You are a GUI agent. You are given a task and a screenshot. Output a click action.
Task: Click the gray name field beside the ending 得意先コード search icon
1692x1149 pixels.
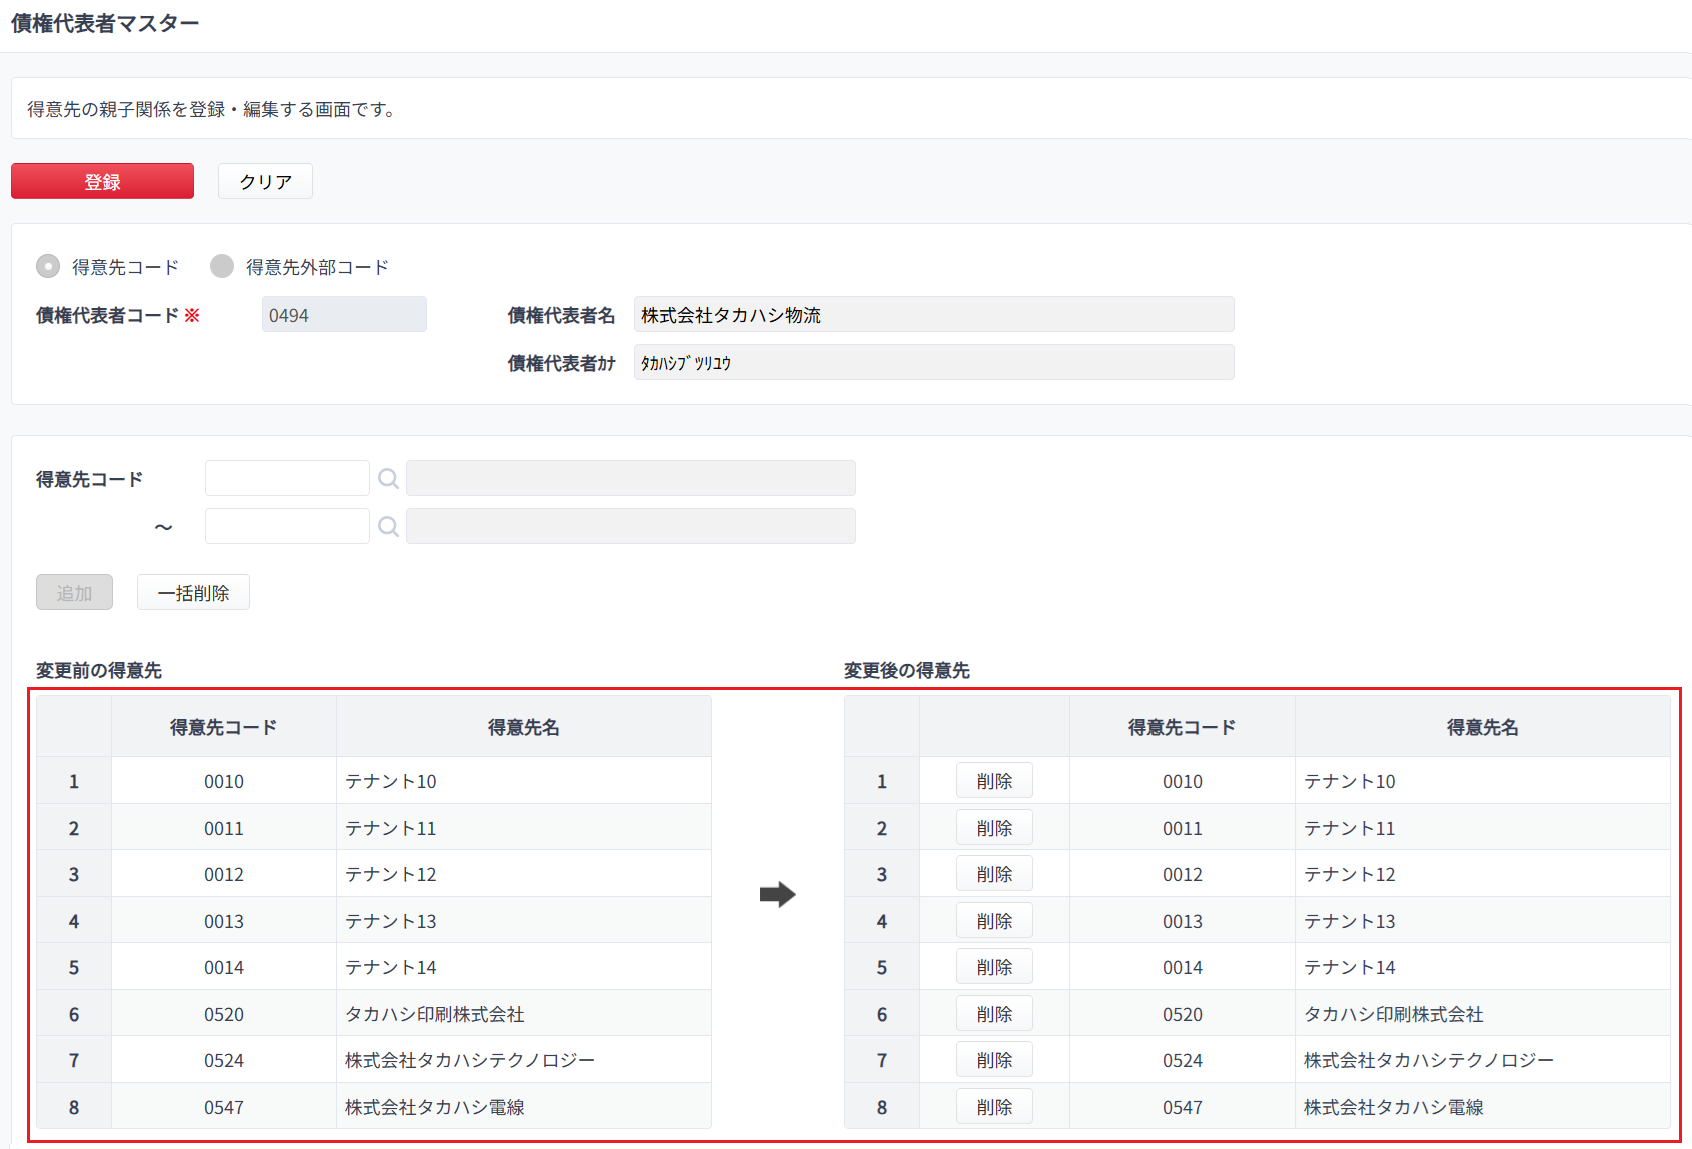coord(631,526)
